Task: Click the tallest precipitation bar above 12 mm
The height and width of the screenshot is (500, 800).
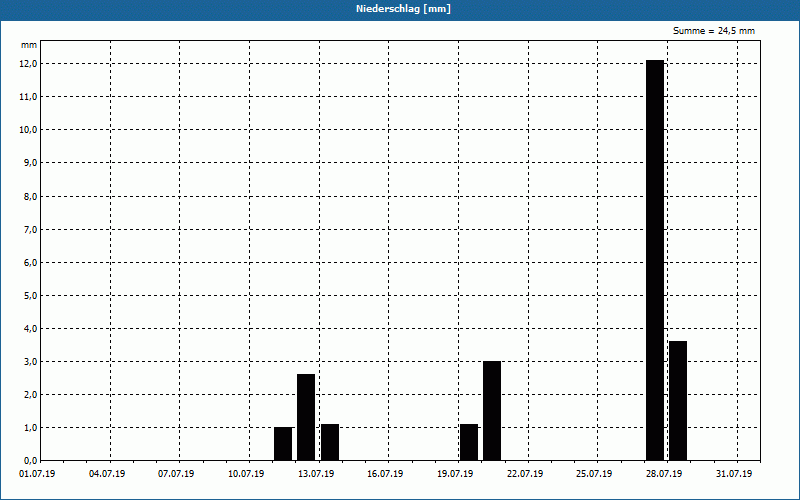Action: click(654, 260)
